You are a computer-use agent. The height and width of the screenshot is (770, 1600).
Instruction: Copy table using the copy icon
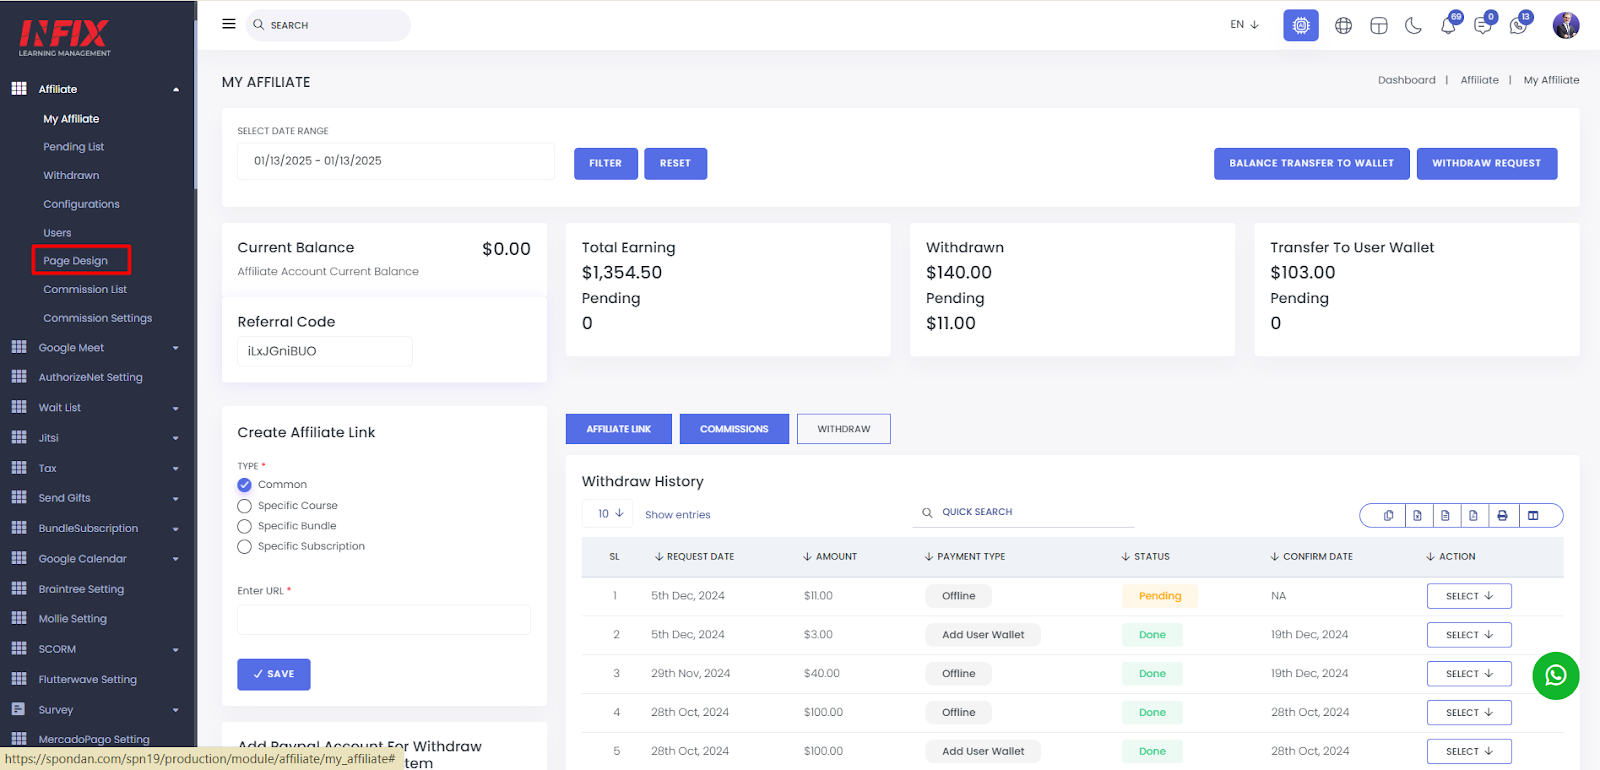tap(1388, 516)
